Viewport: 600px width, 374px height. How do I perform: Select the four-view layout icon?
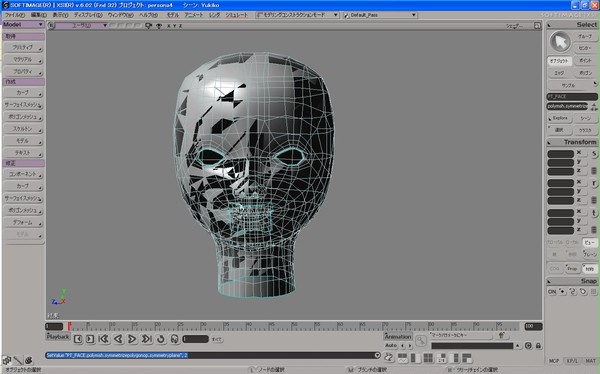pos(428,358)
